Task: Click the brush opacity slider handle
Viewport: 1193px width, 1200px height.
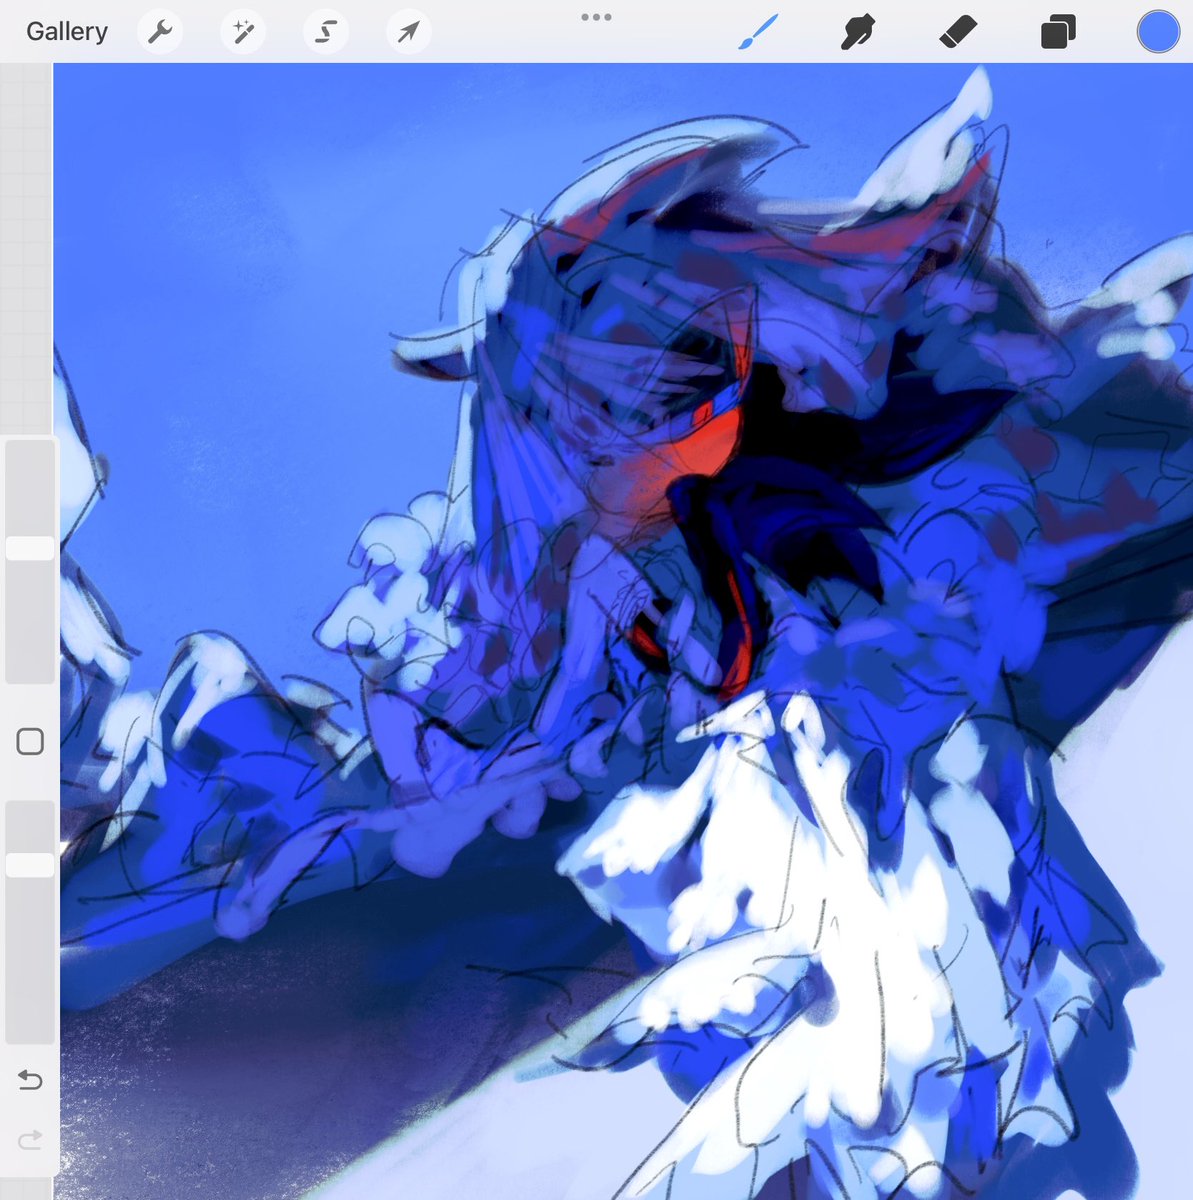Action: coord(30,865)
